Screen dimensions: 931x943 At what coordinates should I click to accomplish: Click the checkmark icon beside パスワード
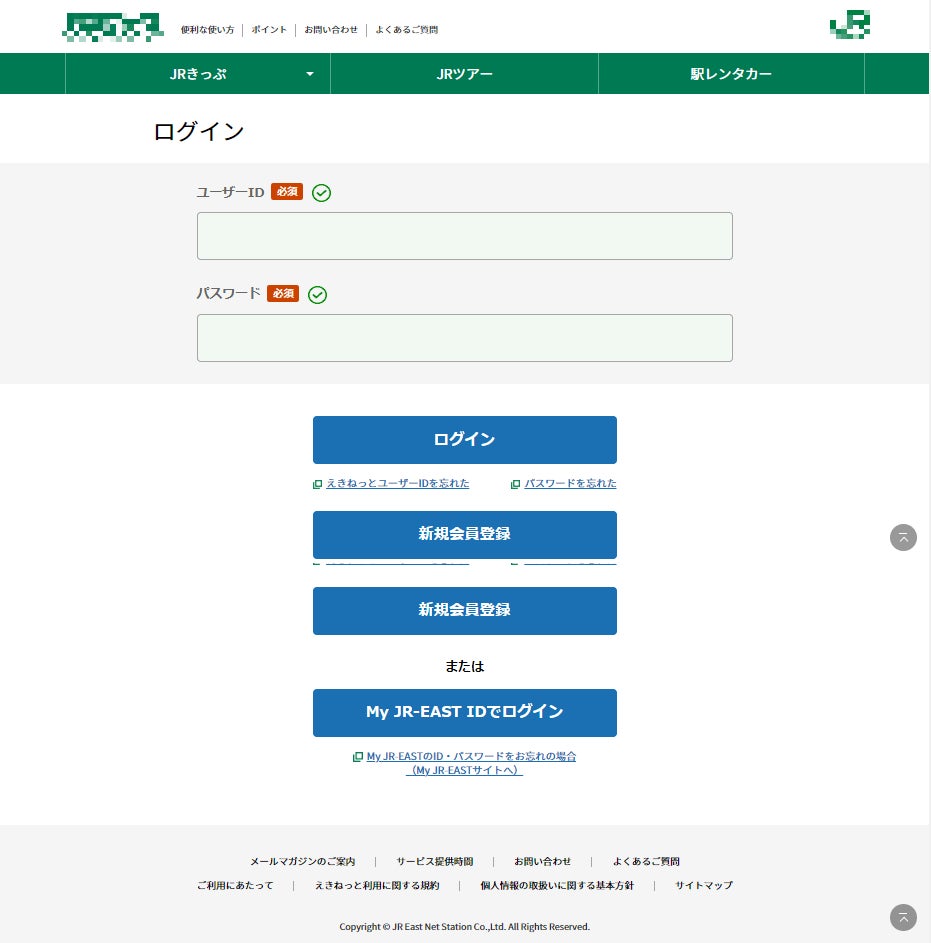point(318,295)
